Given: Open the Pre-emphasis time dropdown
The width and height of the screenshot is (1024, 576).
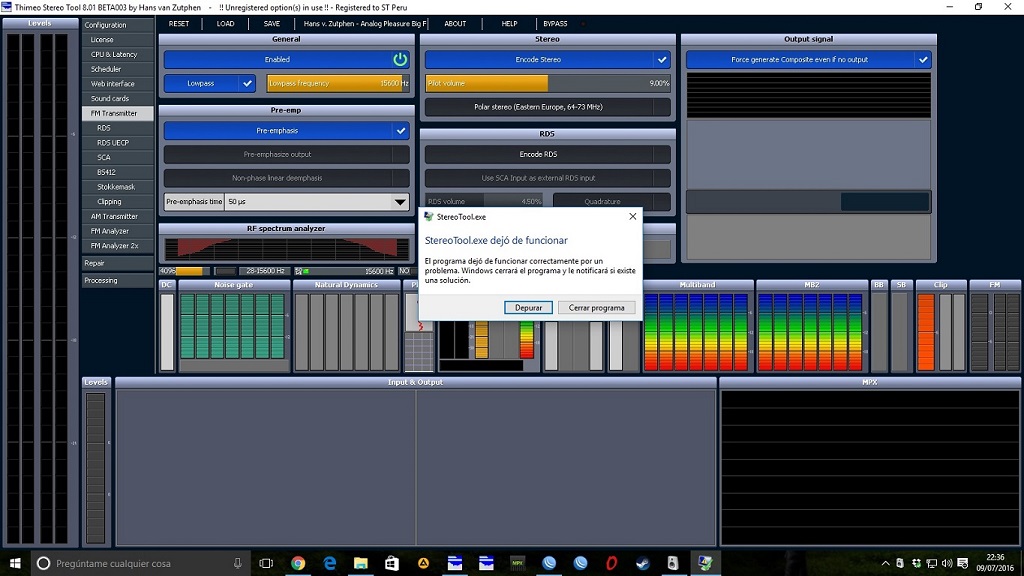Looking at the screenshot, I should click(x=400, y=202).
